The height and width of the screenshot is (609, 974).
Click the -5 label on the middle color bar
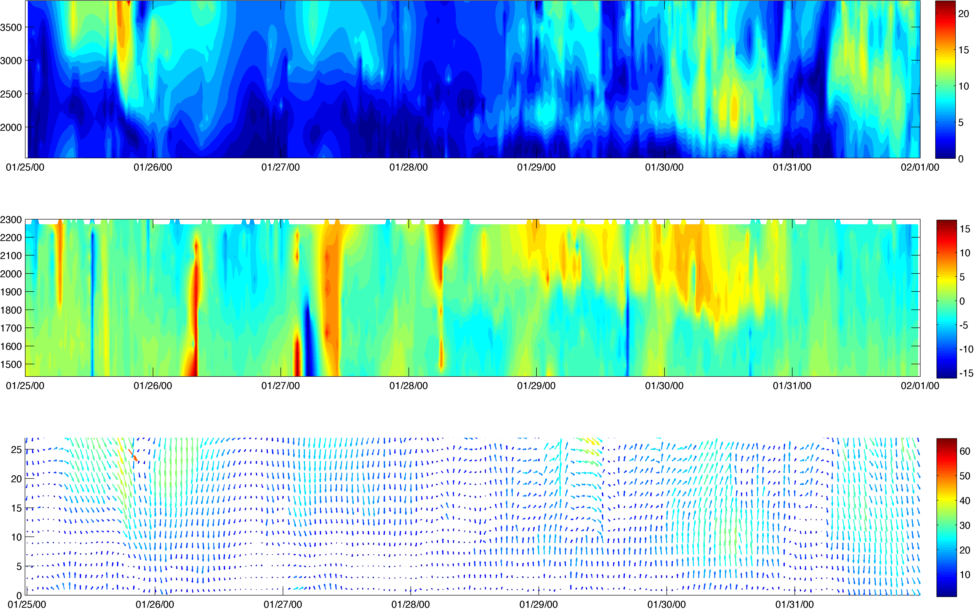tap(963, 325)
